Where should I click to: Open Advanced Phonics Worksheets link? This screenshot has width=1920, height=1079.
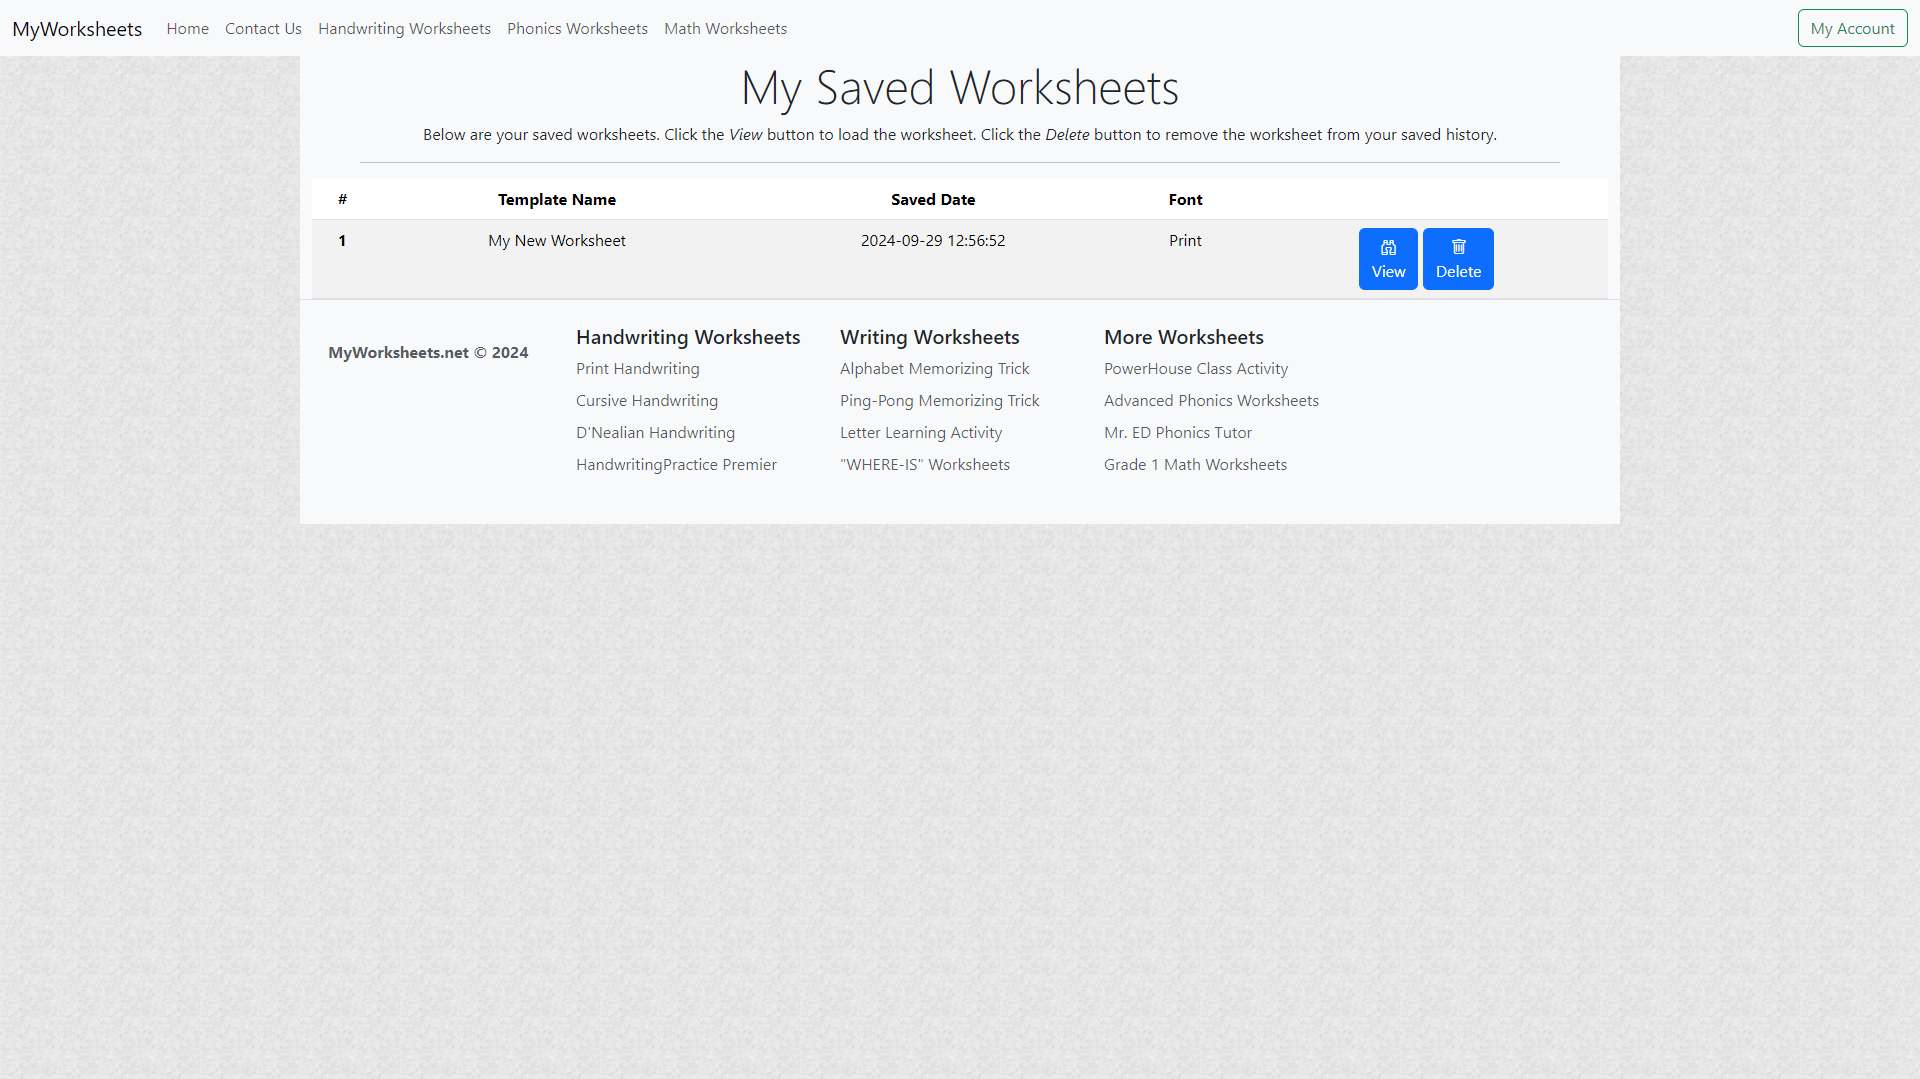click(x=1211, y=401)
